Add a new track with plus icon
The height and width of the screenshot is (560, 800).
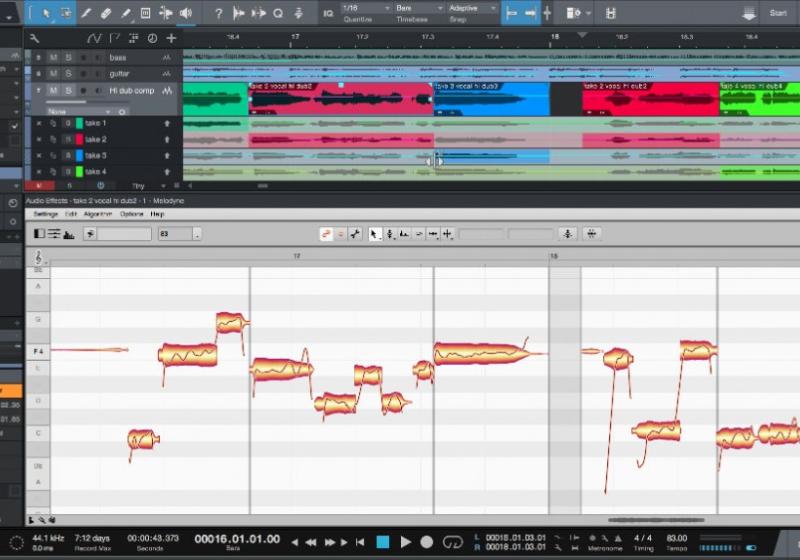[171, 38]
